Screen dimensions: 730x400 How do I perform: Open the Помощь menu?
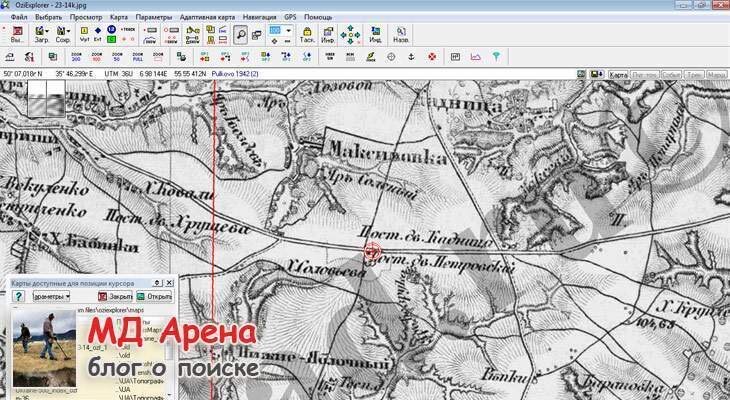318,17
